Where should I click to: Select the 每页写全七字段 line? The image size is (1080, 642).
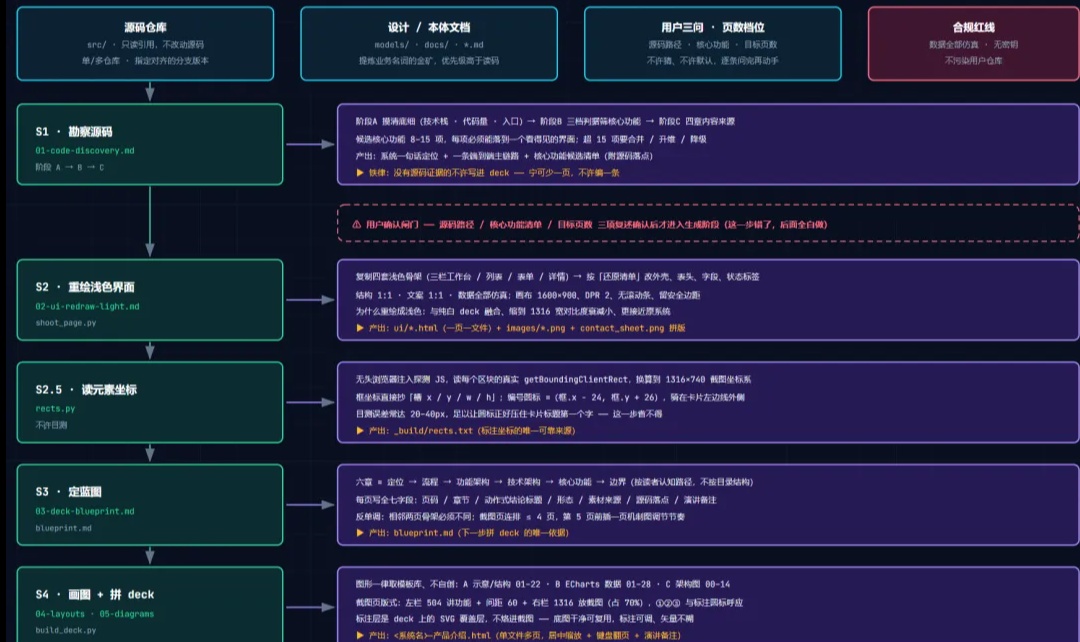pyautogui.click(x=536, y=499)
